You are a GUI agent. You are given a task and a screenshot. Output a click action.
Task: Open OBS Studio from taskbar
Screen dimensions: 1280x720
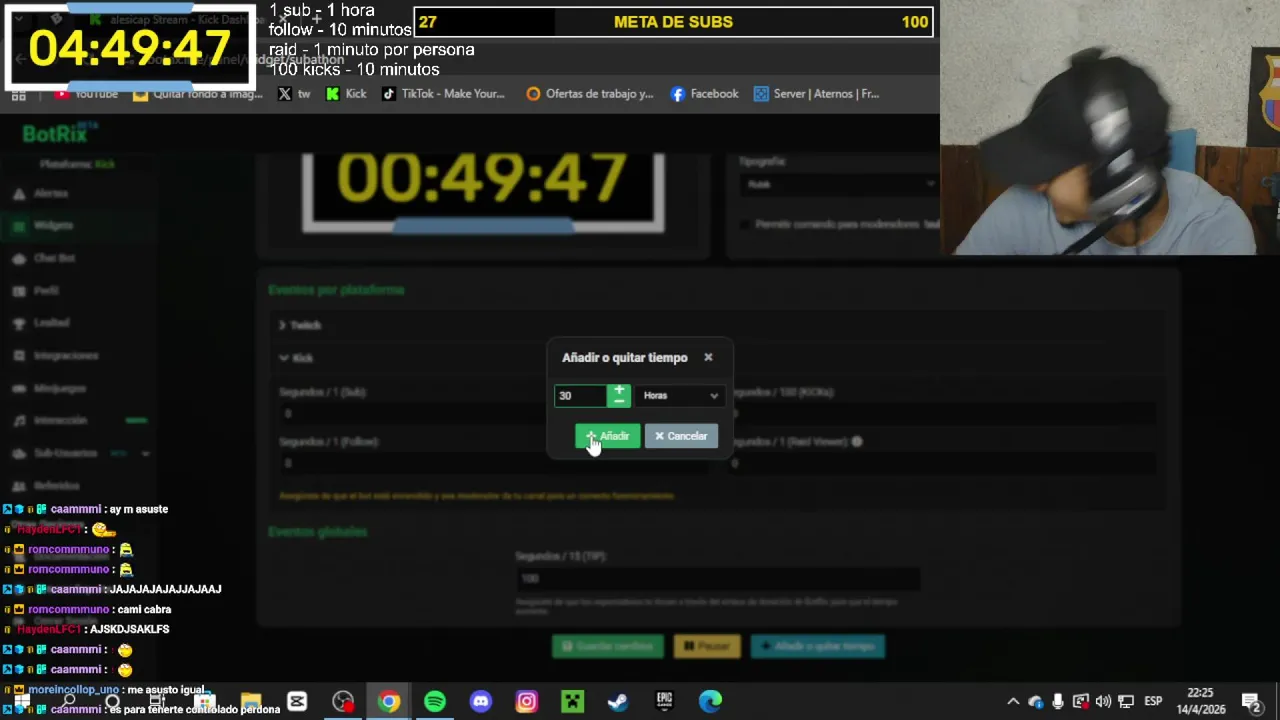click(343, 702)
